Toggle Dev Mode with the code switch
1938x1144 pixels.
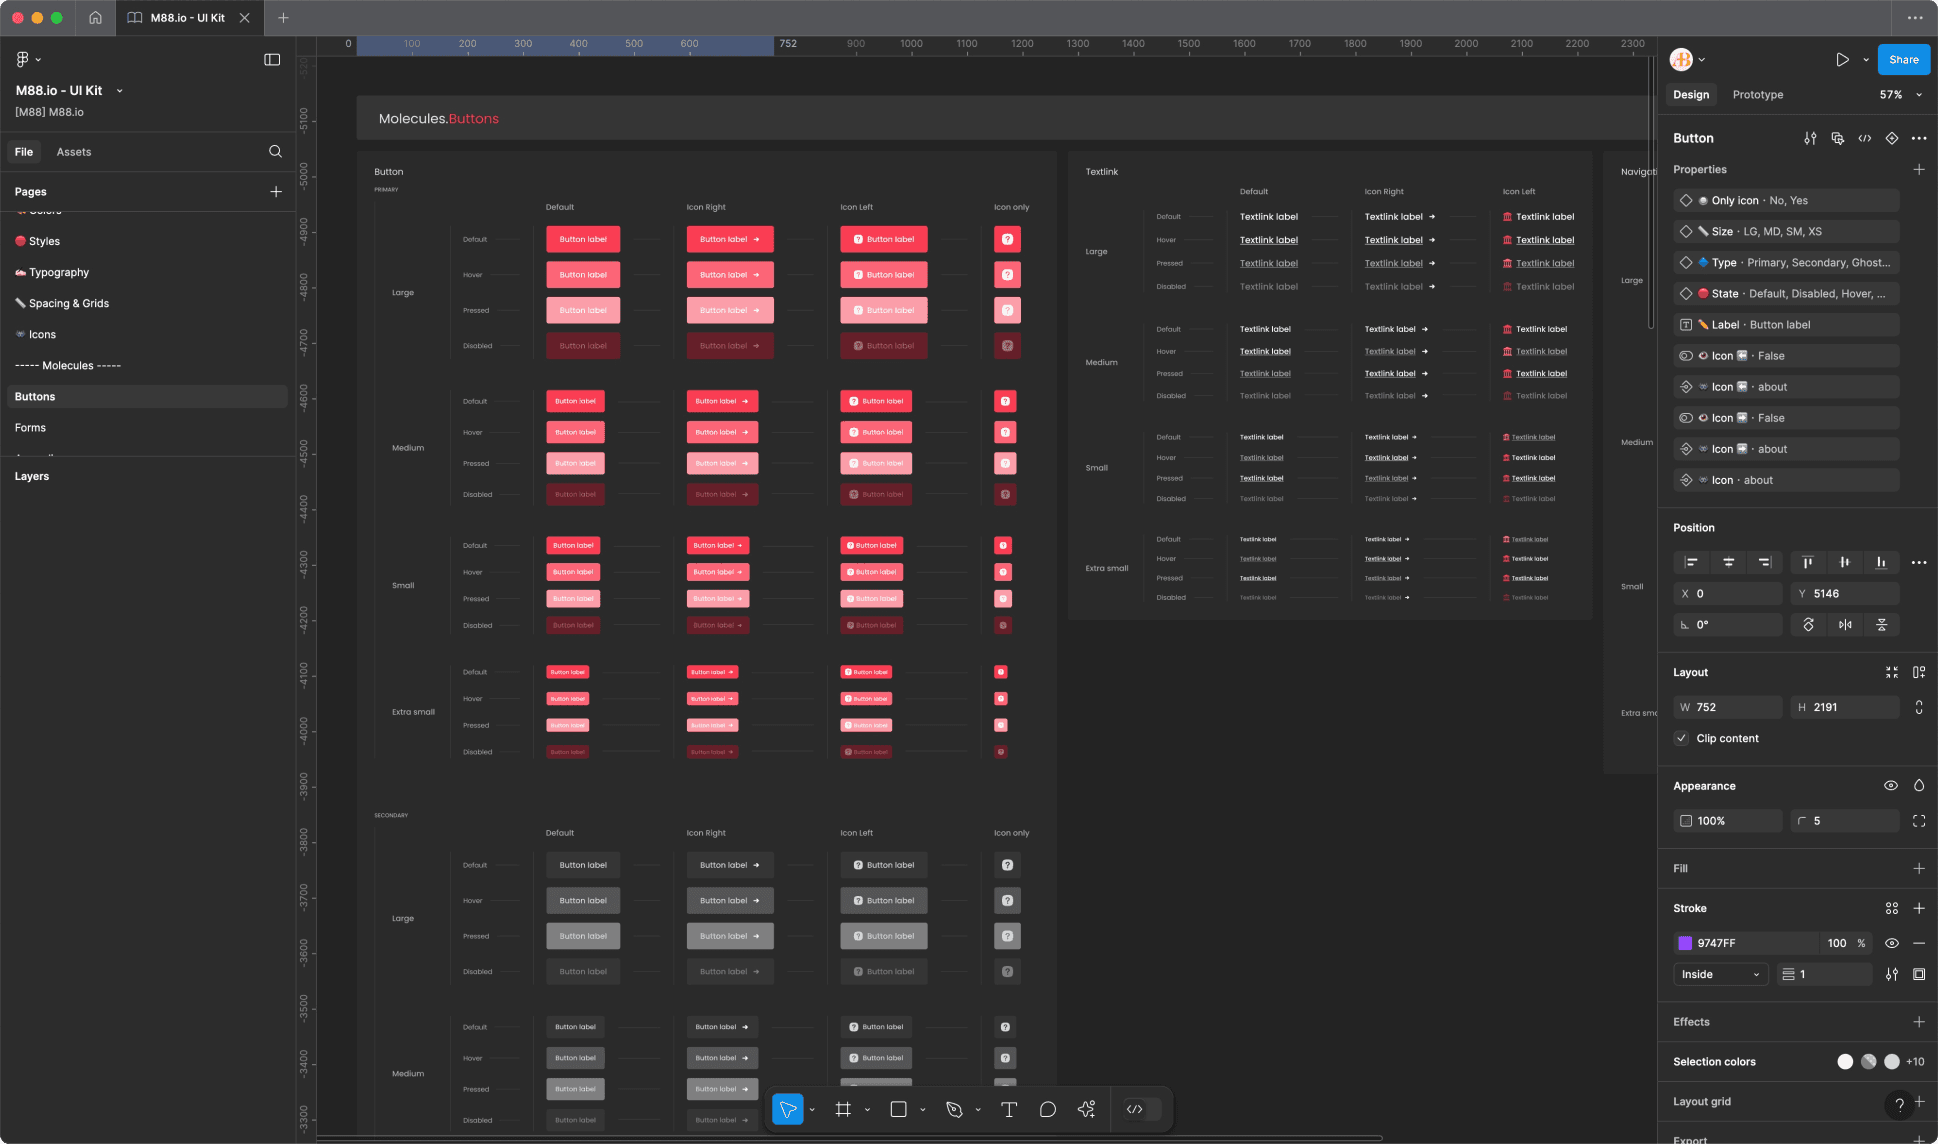1137,1109
